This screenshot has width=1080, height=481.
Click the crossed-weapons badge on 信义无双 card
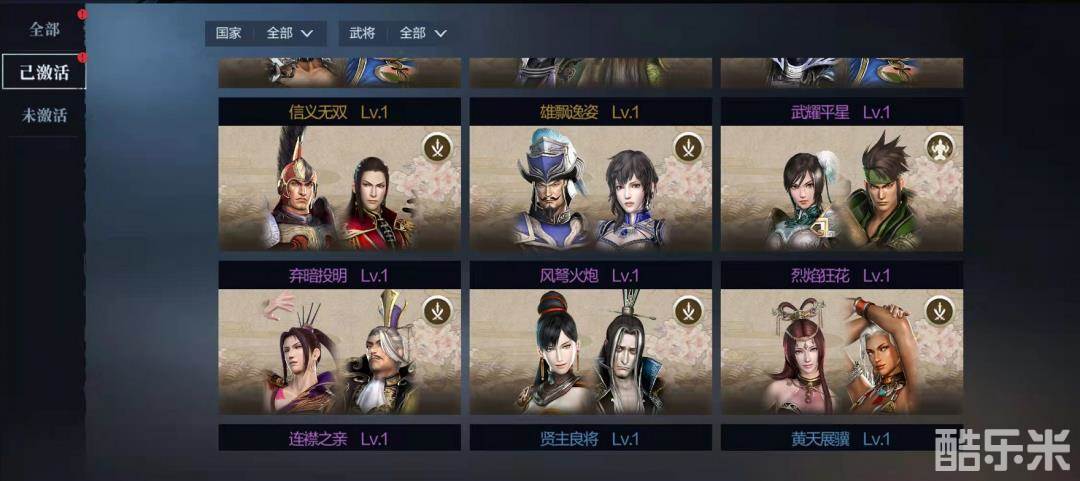coord(437,147)
